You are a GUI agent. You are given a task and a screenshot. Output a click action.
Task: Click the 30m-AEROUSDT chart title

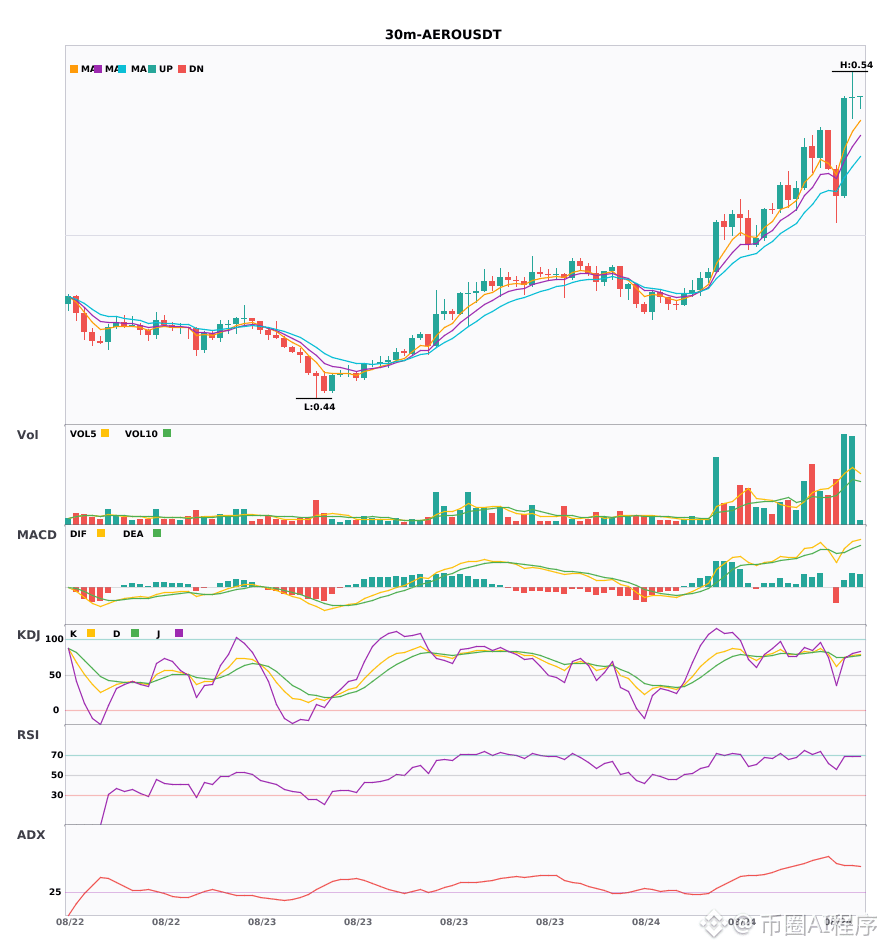443,35
